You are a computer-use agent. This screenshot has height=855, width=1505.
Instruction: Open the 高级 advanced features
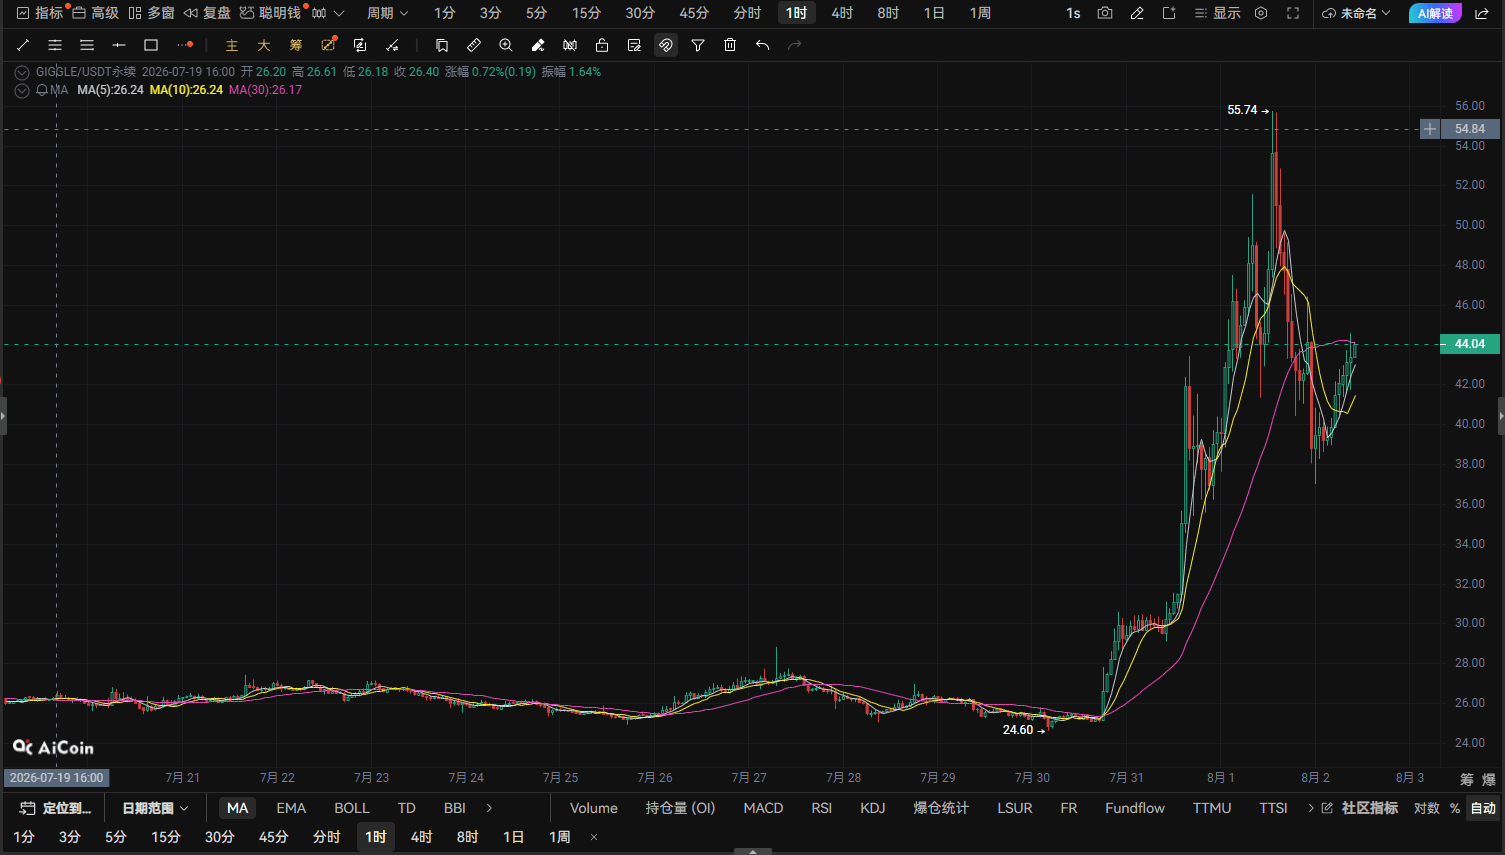[x=95, y=13]
